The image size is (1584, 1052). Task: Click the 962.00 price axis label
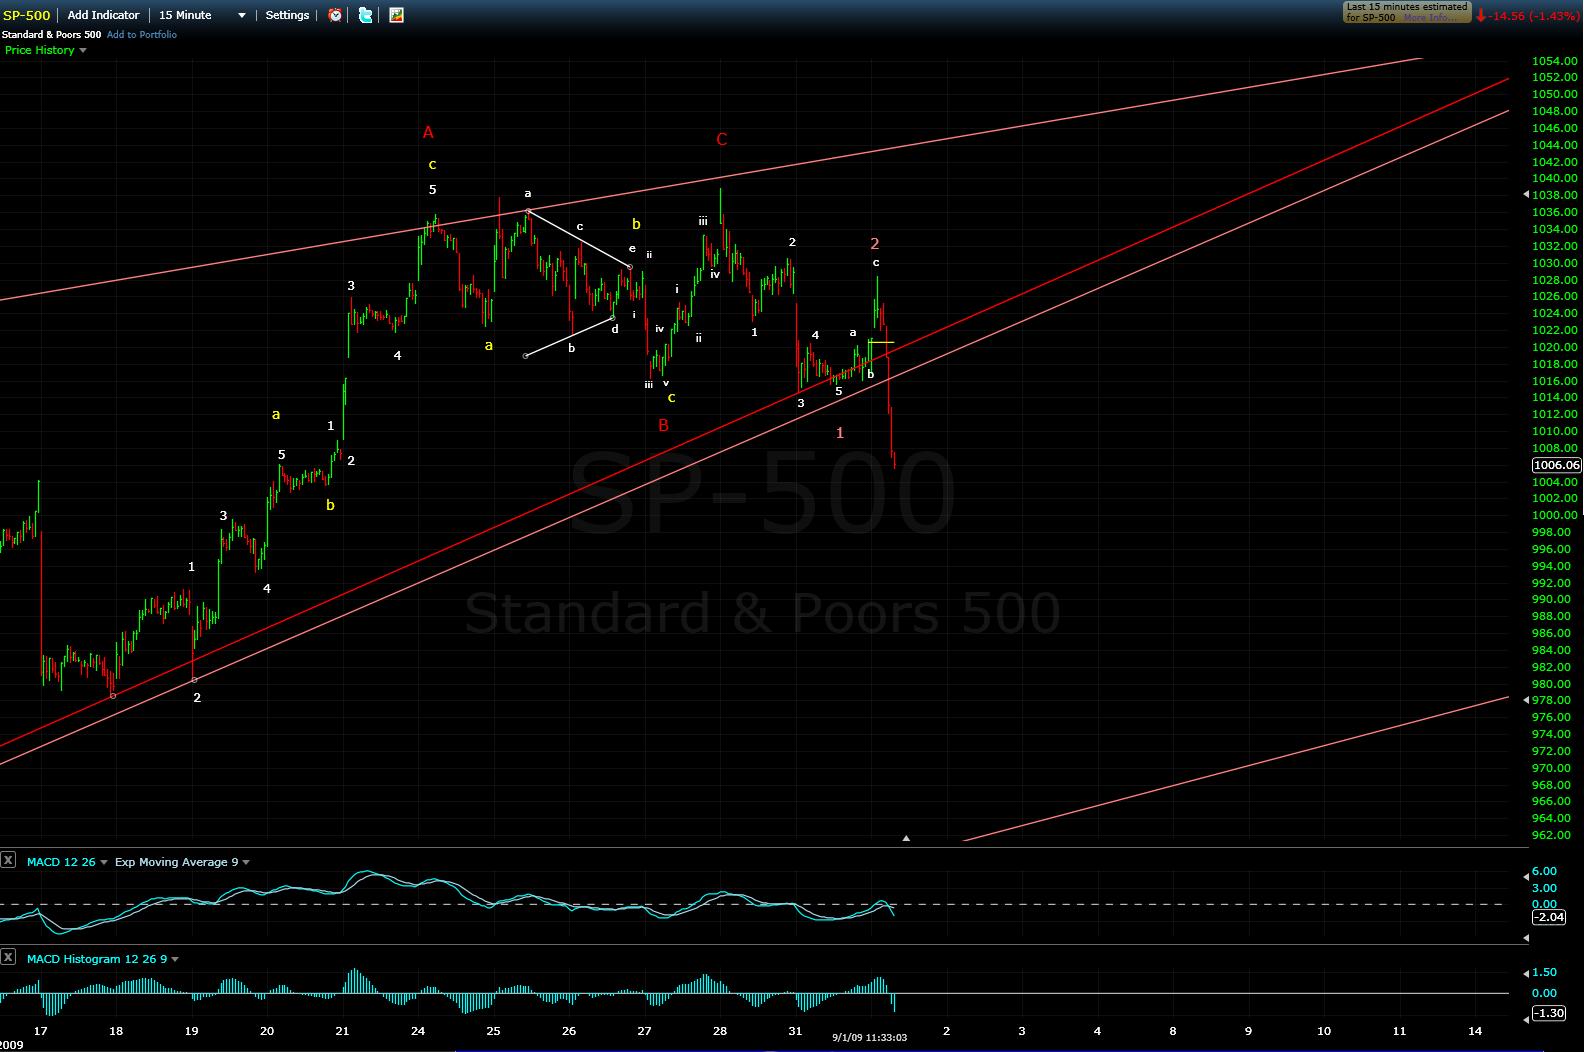click(1551, 835)
